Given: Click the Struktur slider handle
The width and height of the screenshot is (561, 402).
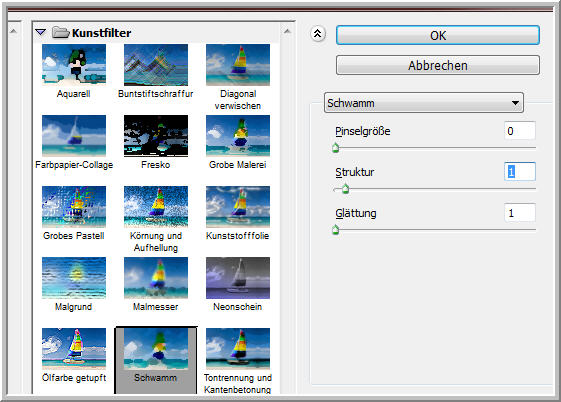Looking at the screenshot, I should [x=345, y=188].
